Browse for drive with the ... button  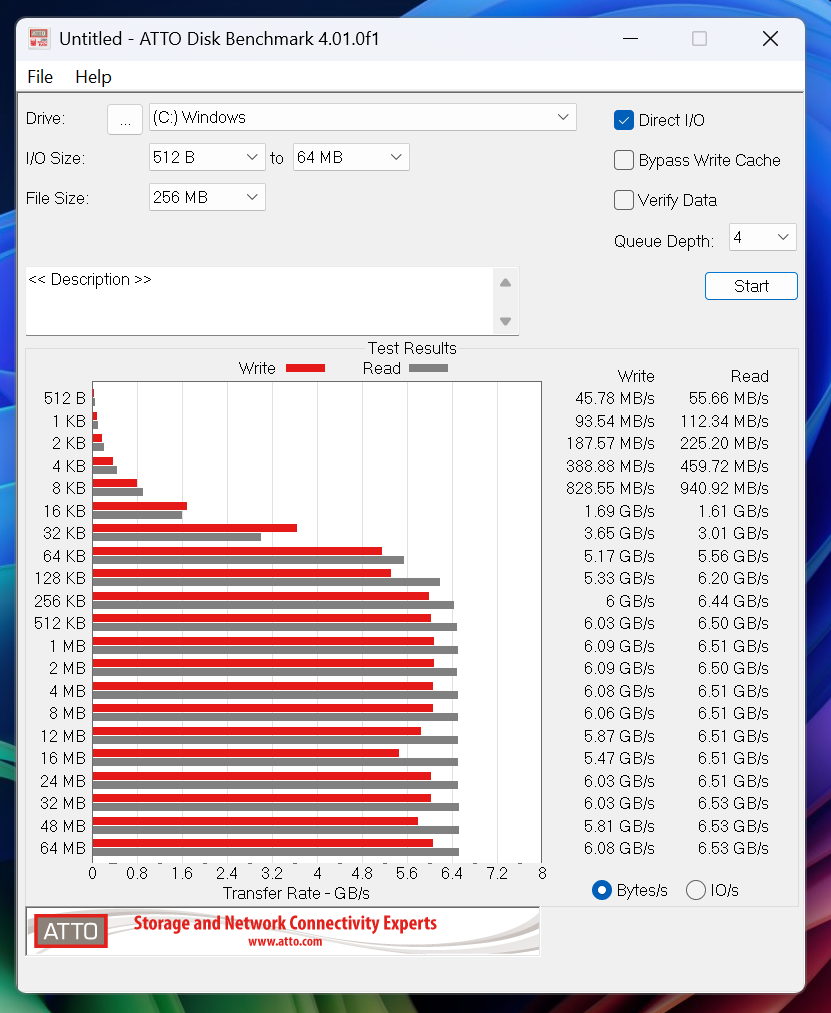[125, 120]
